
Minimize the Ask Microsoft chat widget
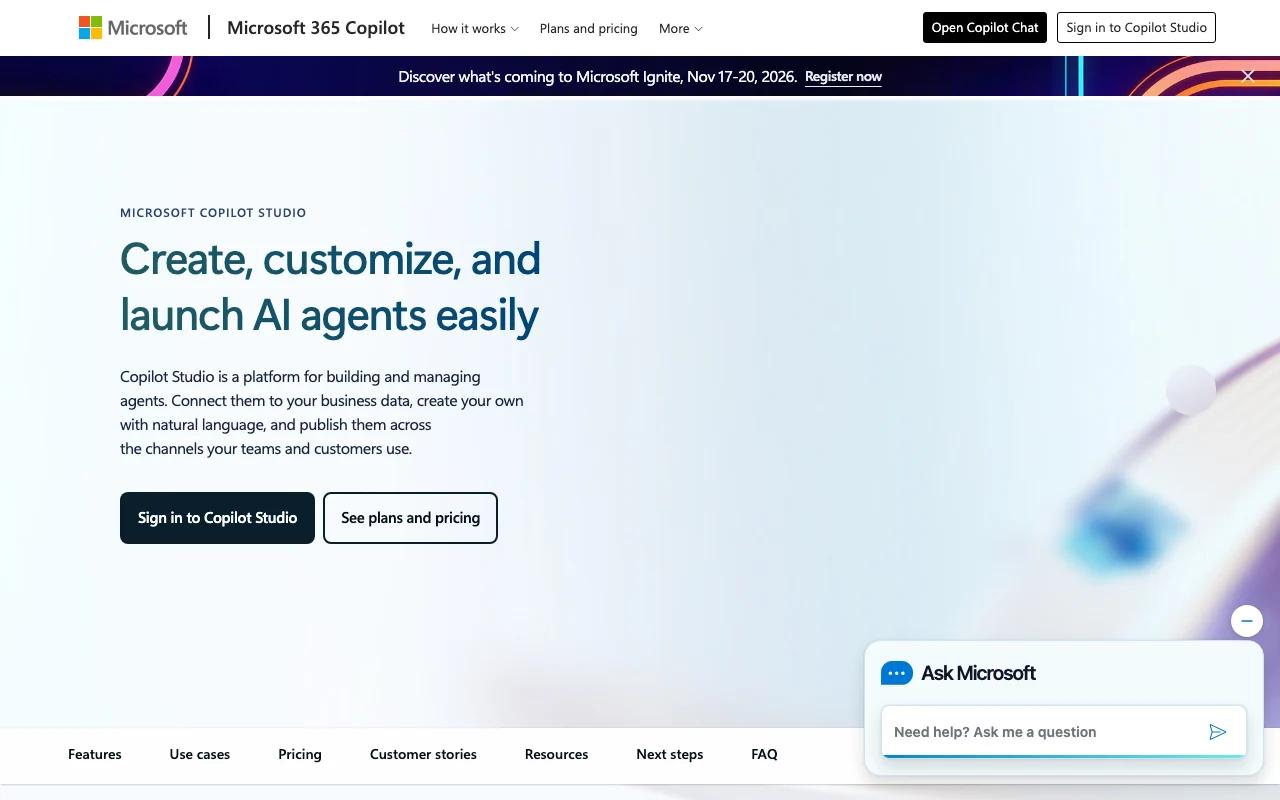1247,621
